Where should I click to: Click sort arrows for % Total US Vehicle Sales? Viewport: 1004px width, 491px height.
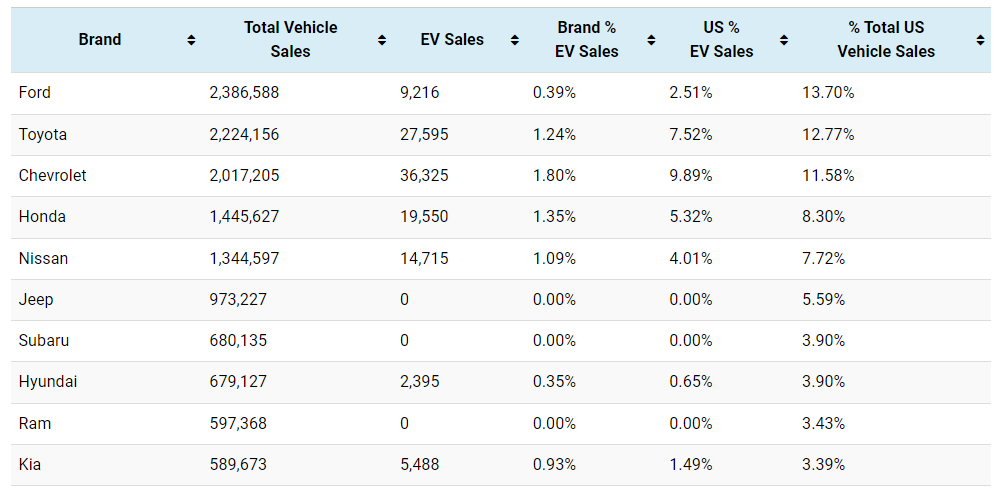point(980,40)
